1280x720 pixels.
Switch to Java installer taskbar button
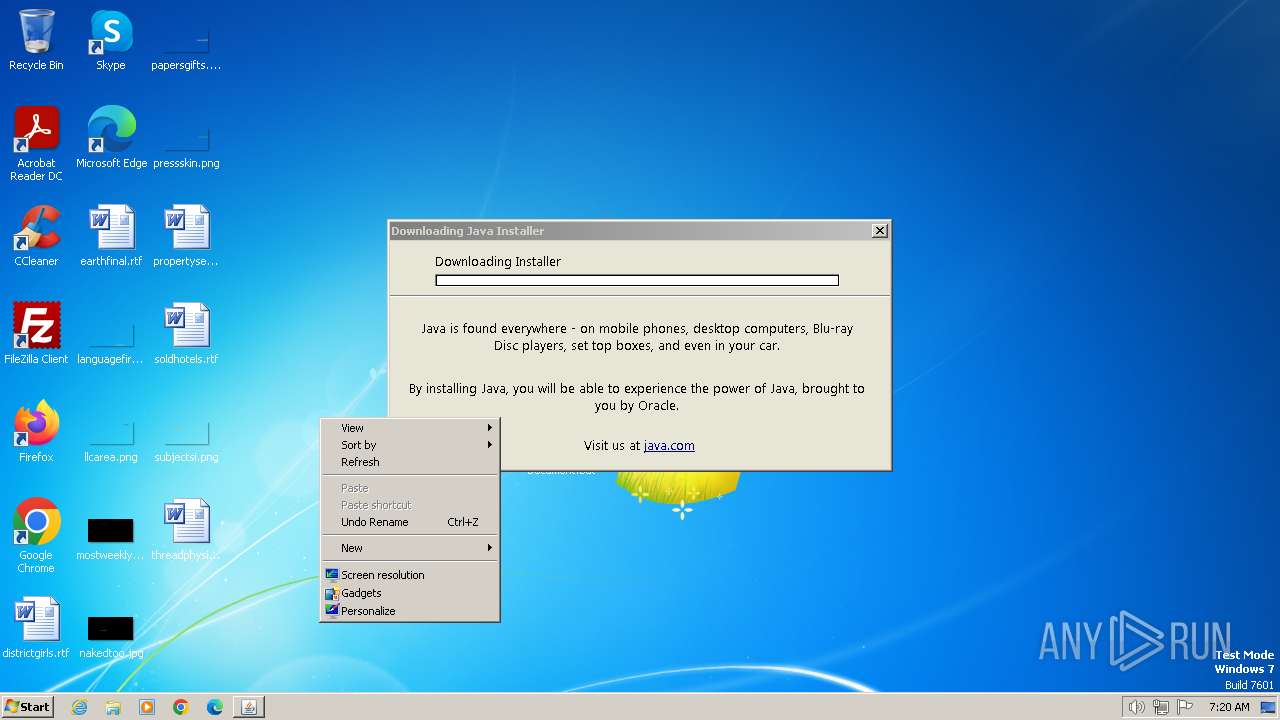click(249, 707)
